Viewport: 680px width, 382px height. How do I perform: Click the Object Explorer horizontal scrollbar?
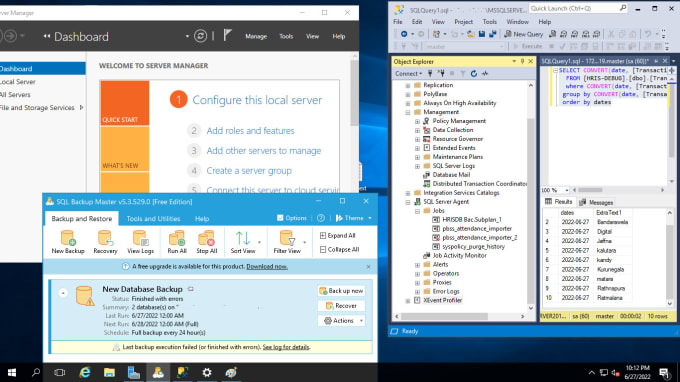point(459,317)
